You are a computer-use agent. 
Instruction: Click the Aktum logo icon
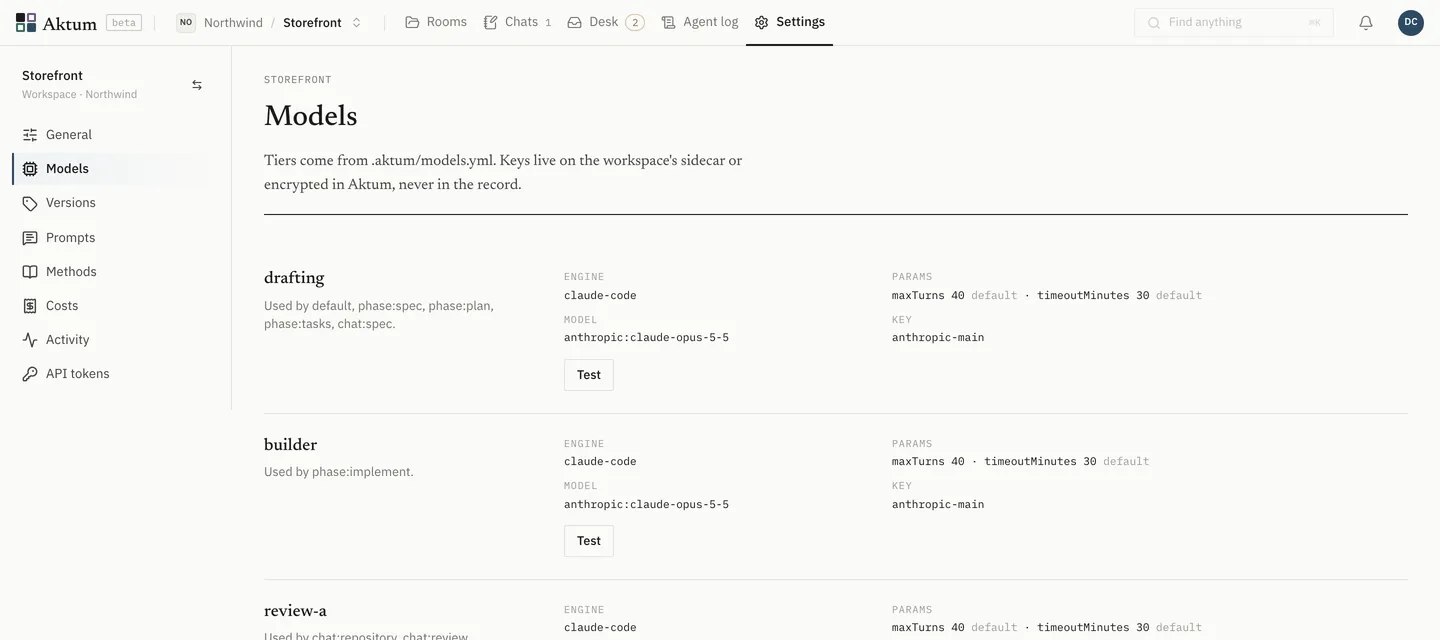pyautogui.click(x=26, y=22)
